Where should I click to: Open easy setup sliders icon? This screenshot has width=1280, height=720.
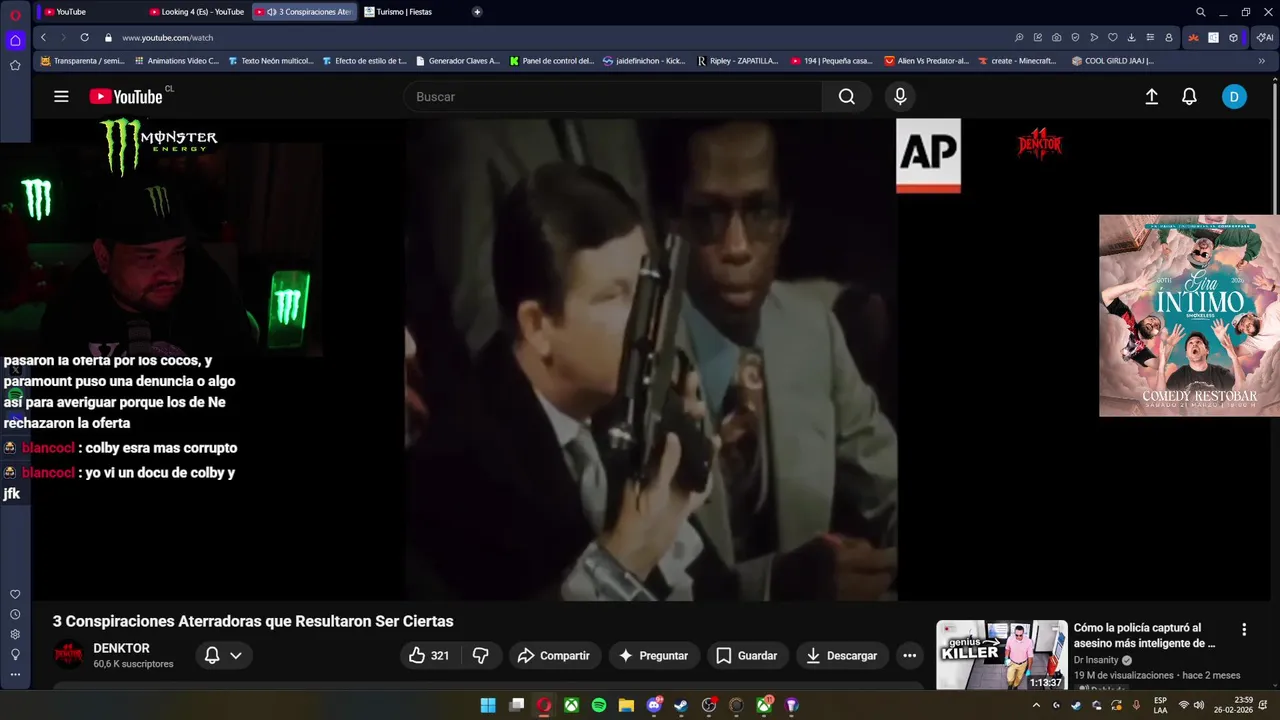1150,37
